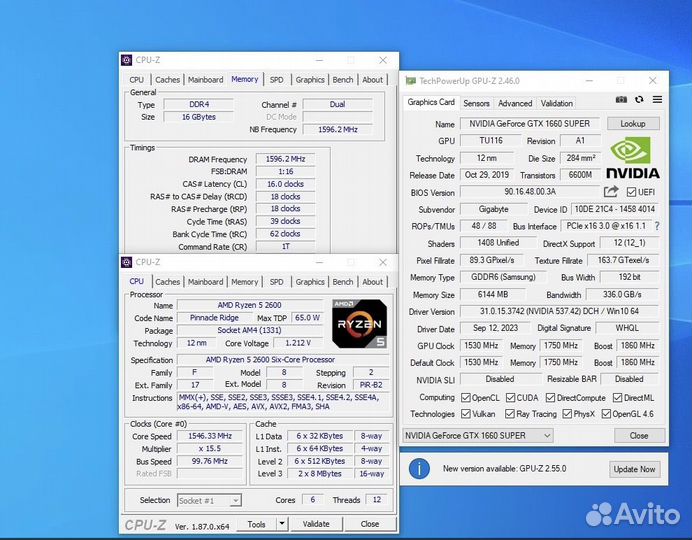The height and width of the screenshot is (540, 692).
Task: Click the Bus Interface question mark icon
Action: click(657, 226)
